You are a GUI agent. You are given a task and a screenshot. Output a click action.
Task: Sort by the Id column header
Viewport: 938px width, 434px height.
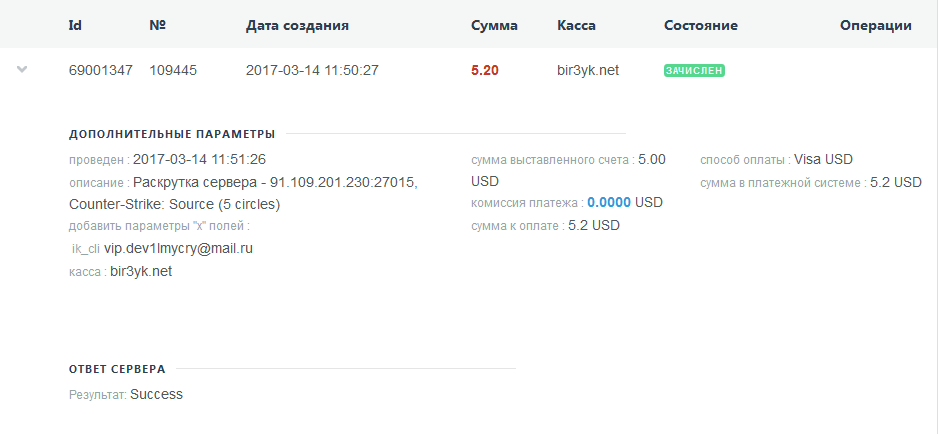coord(75,25)
